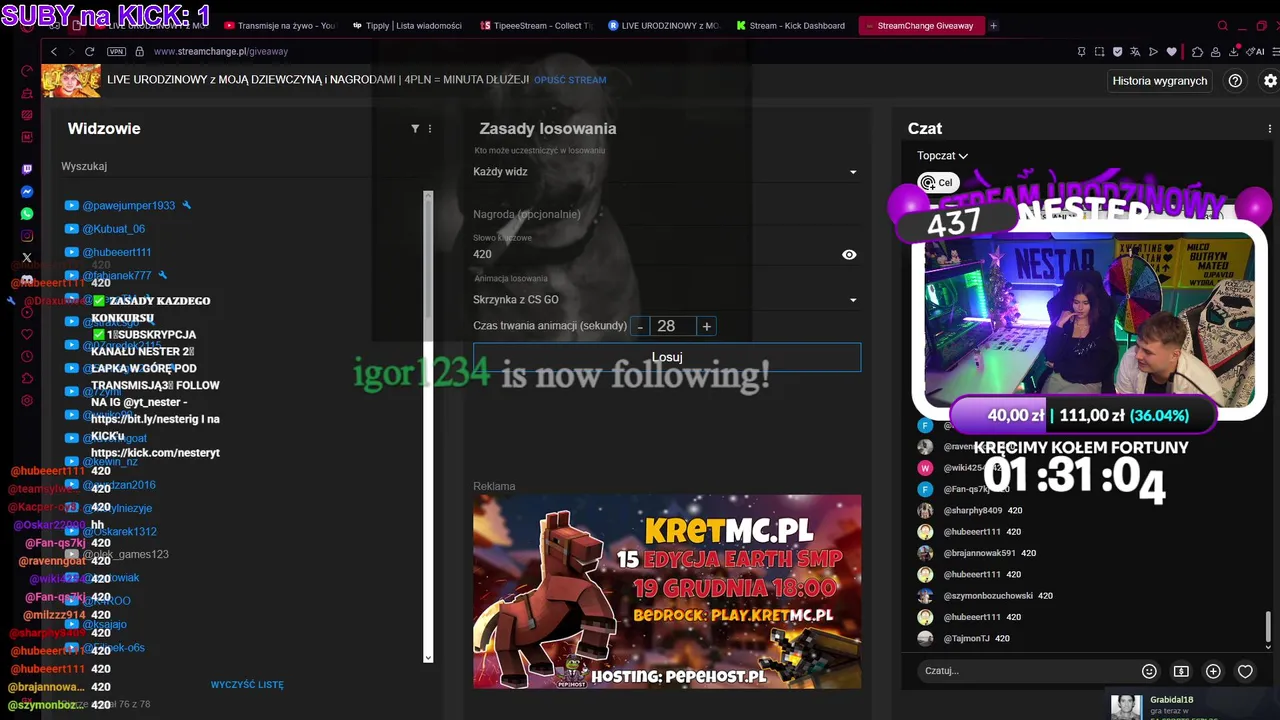Switch to Stream - Kick Dashboard tab
Screen dimensions: 1280x720
(x=790, y=26)
